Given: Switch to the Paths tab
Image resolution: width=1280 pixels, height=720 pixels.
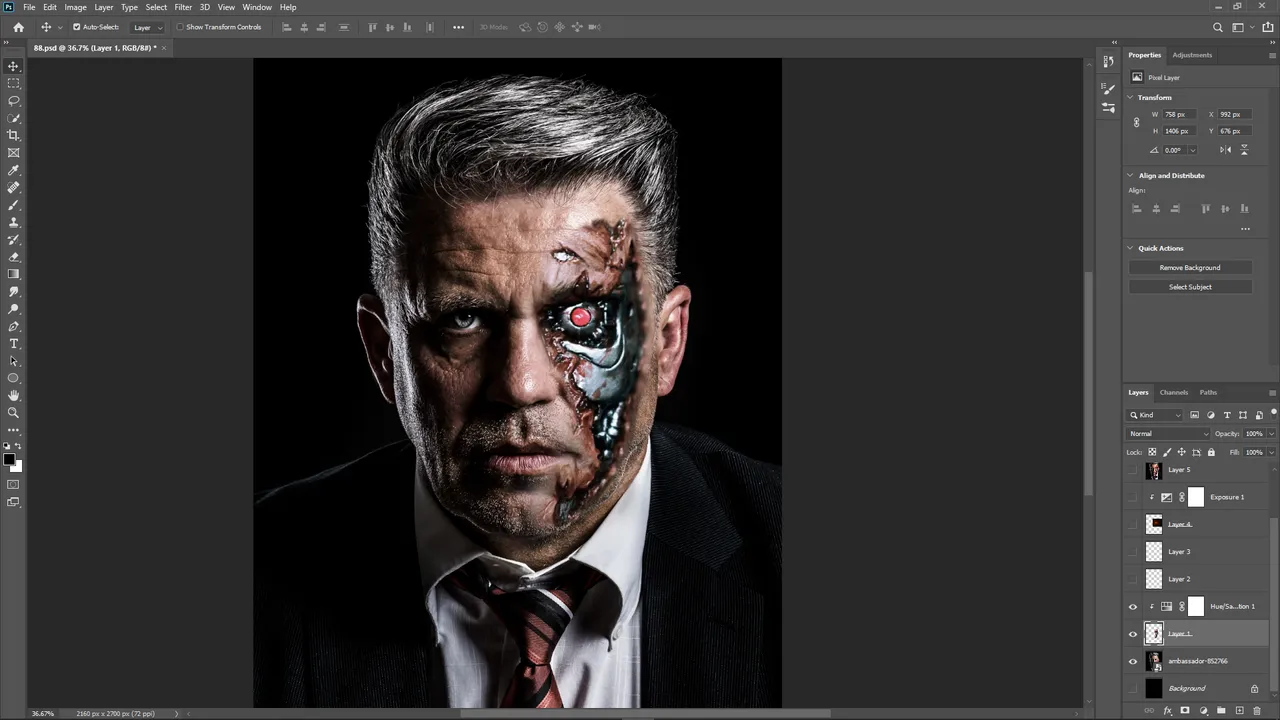Looking at the screenshot, I should (x=1208, y=392).
